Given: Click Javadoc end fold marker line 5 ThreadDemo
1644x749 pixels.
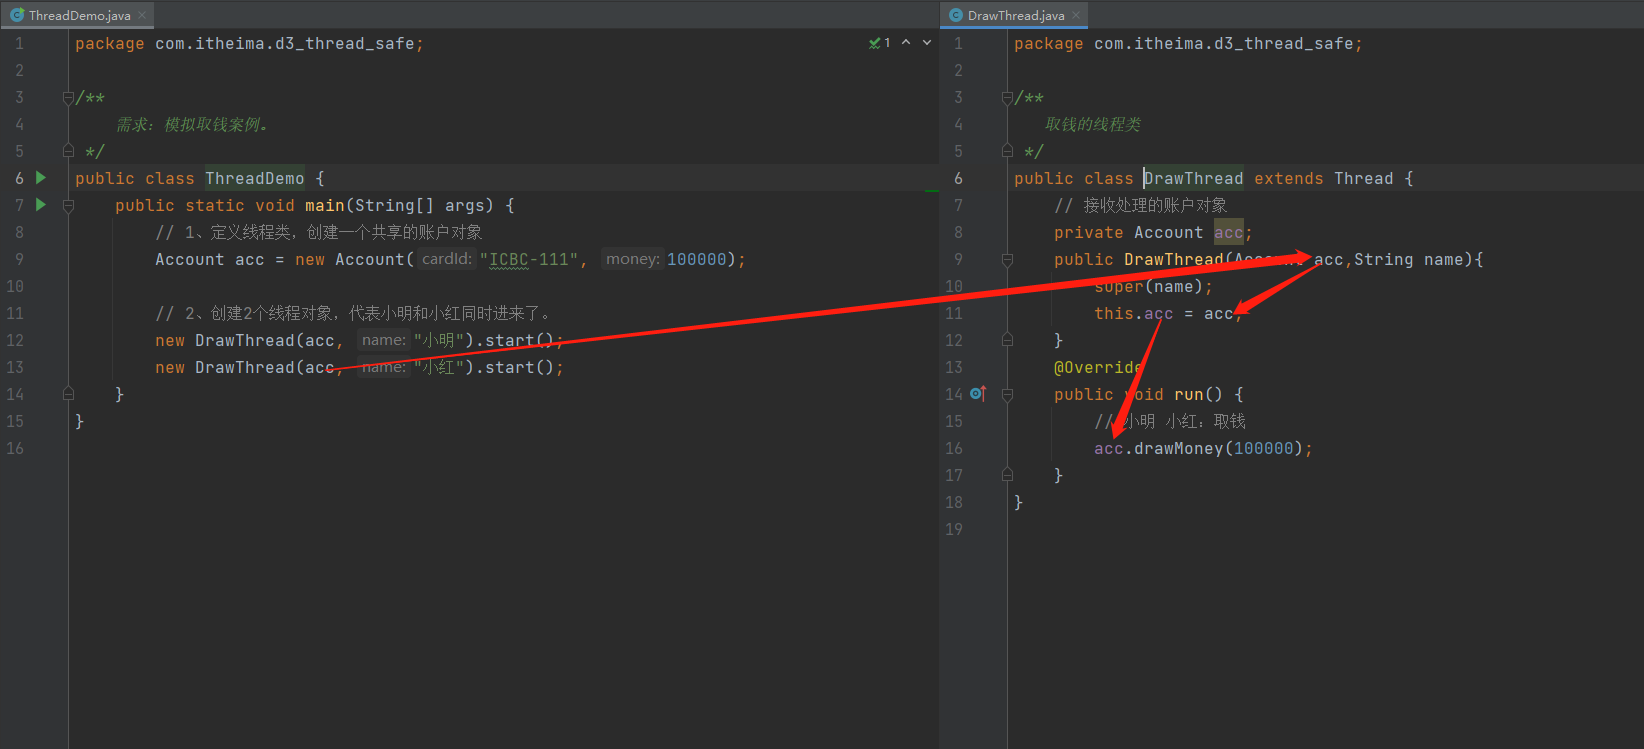Looking at the screenshot, I should pyautogui.click(x=68, y=151).
